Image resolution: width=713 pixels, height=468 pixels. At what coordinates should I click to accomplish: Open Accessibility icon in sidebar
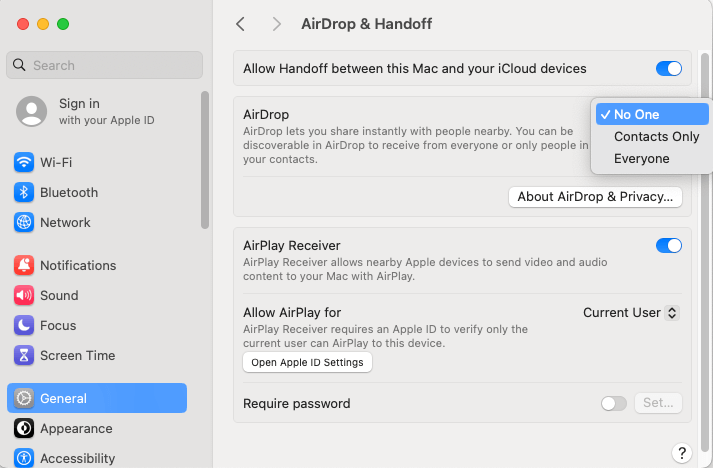point(24,458)
